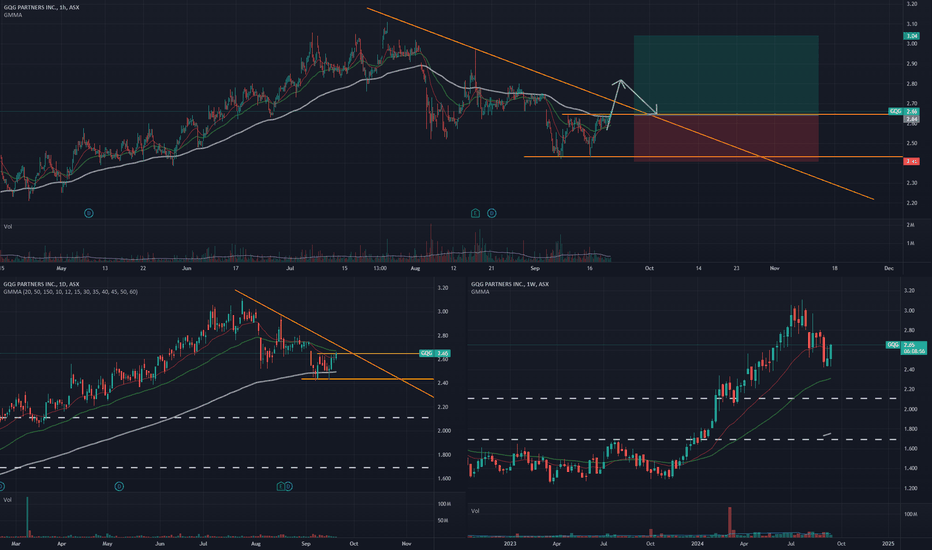Click '2.20' on the 1h chart price axis
Image resolution: width=932 pixels, height=550 pixels.
[911, 203]
